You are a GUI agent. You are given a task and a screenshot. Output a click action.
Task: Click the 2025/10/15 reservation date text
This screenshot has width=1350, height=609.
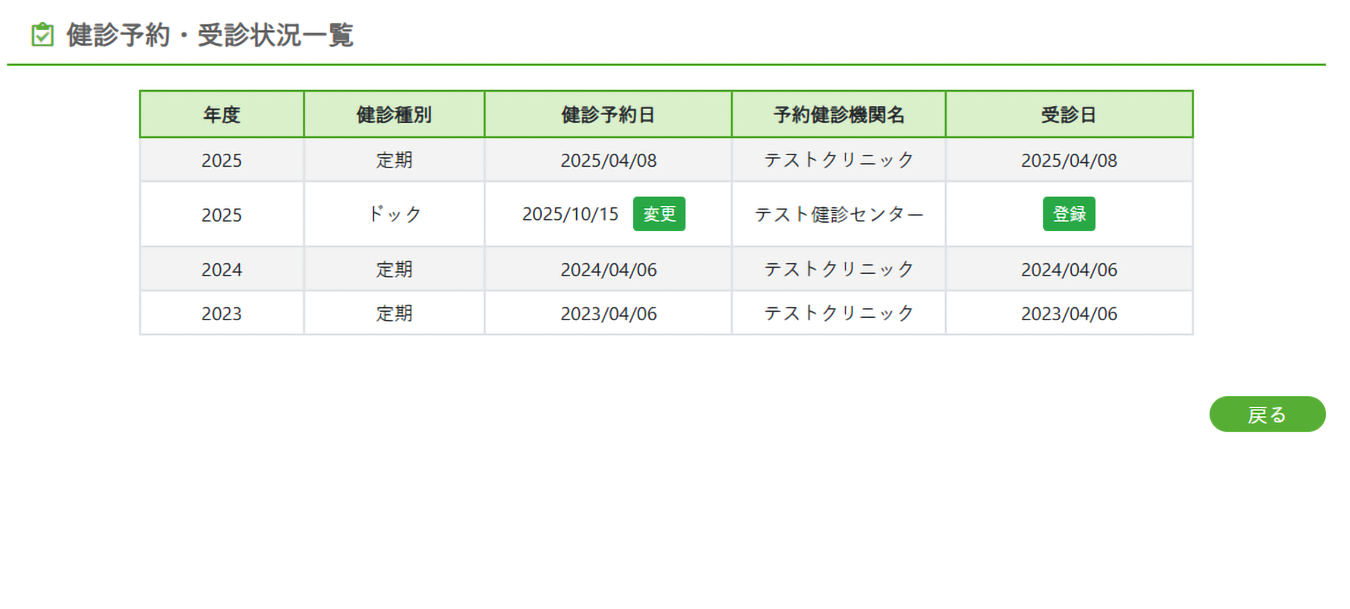point(571,215)
